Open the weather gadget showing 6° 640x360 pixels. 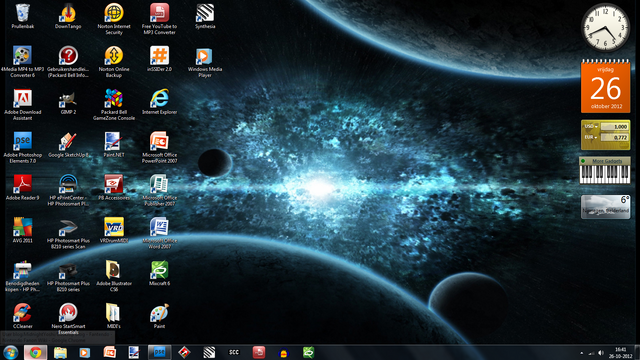point(605,207)
